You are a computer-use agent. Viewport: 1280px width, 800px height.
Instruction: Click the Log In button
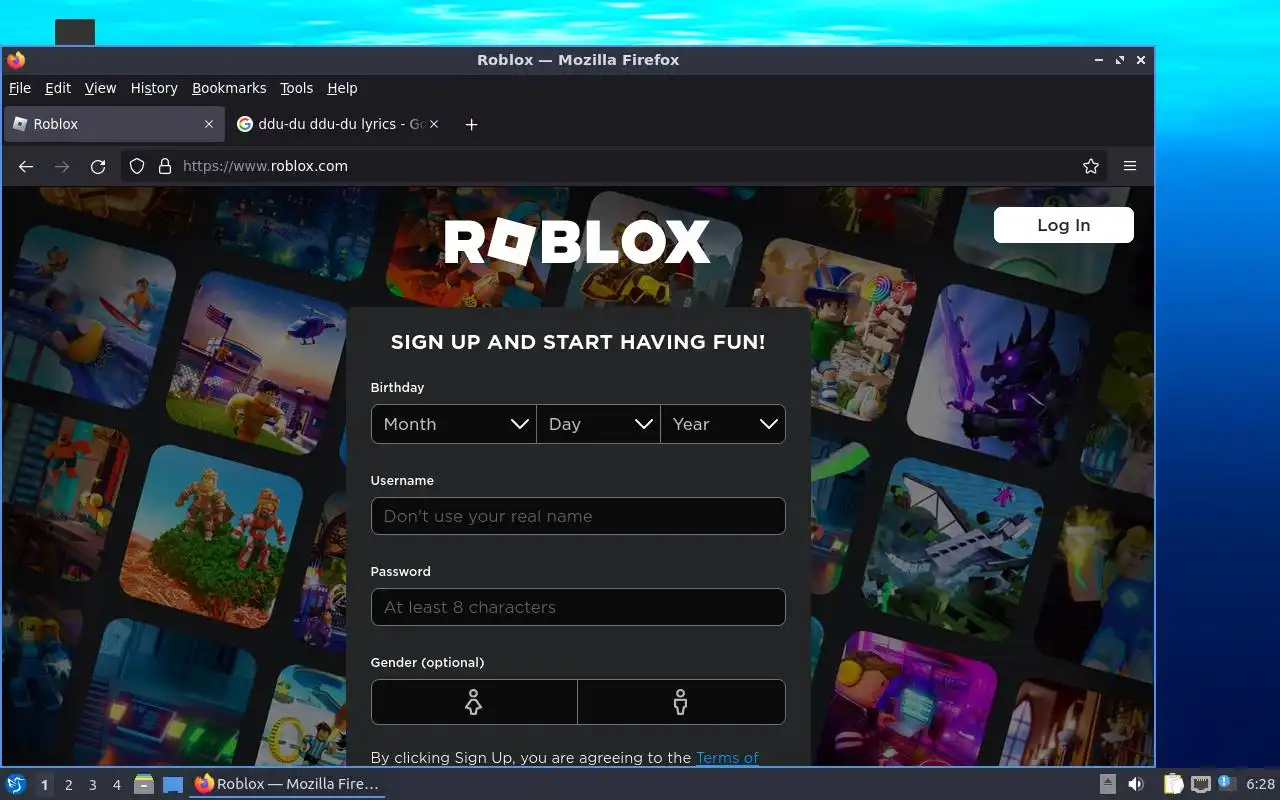pyautogui.click(x=1064, y=225)
